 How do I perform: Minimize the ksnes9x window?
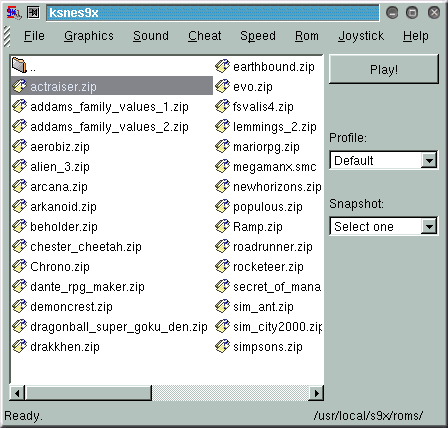(x=392, y=13)
